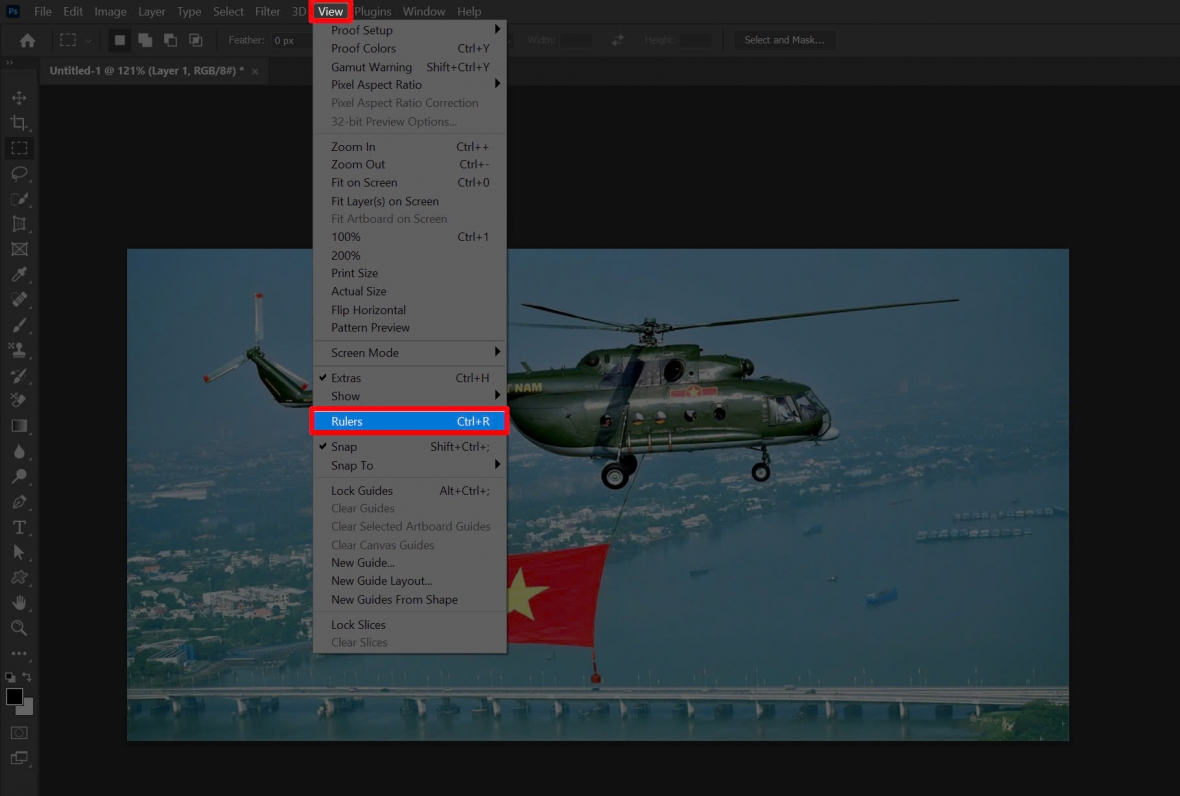This screenshot has height=796, width=1180.
Task: Open the File menu
Action: click(43, 11)
